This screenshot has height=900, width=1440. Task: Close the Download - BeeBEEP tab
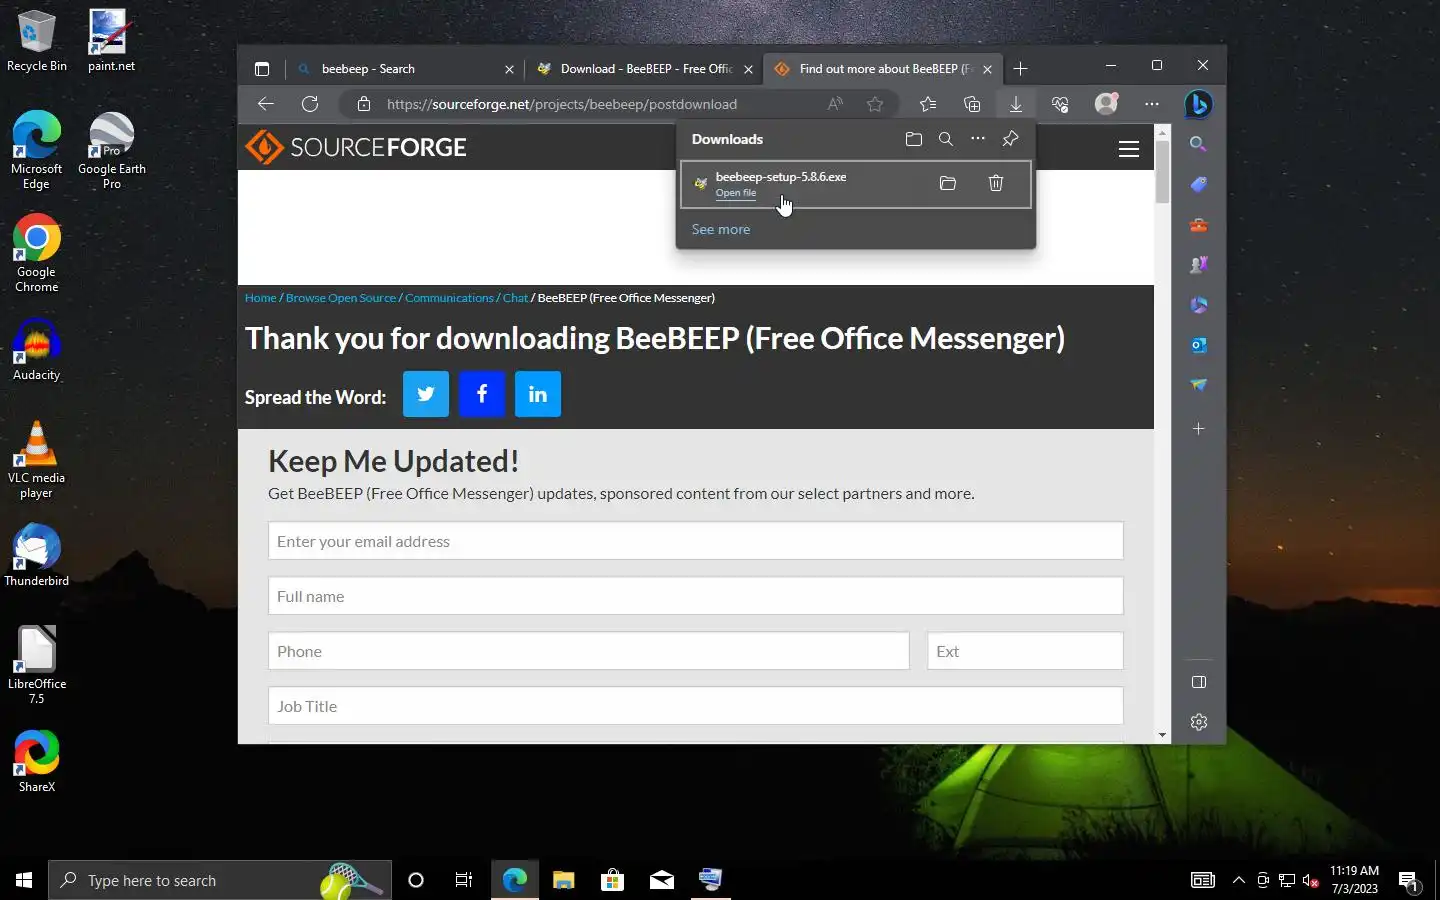(x=748, y=69)
